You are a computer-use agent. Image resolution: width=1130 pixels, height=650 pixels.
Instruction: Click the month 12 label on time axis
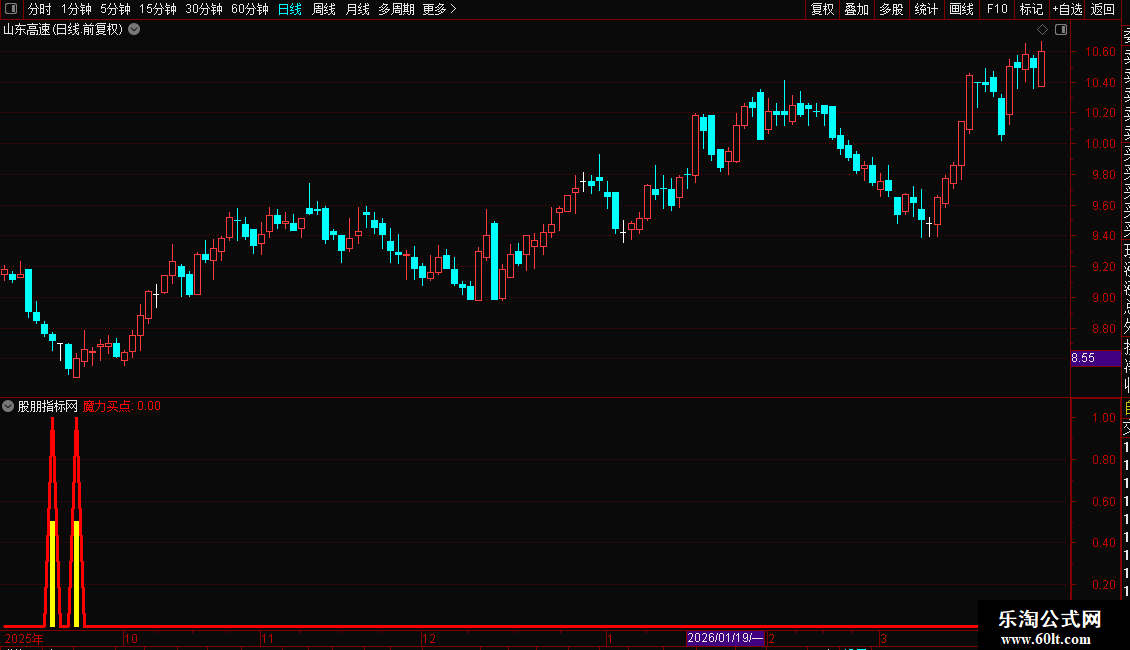point(429,638)
